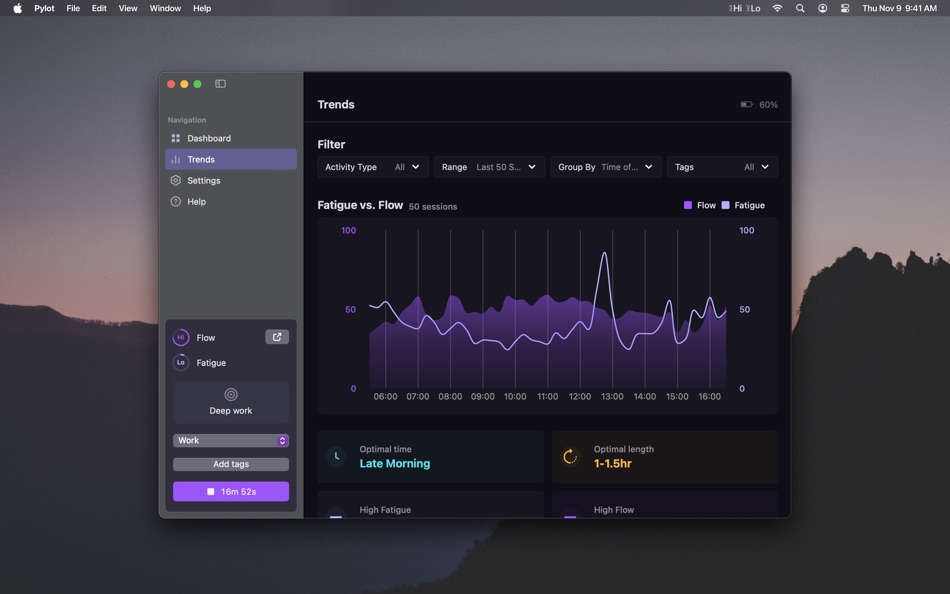Switch to the Settings section

[x=203, y=180]
